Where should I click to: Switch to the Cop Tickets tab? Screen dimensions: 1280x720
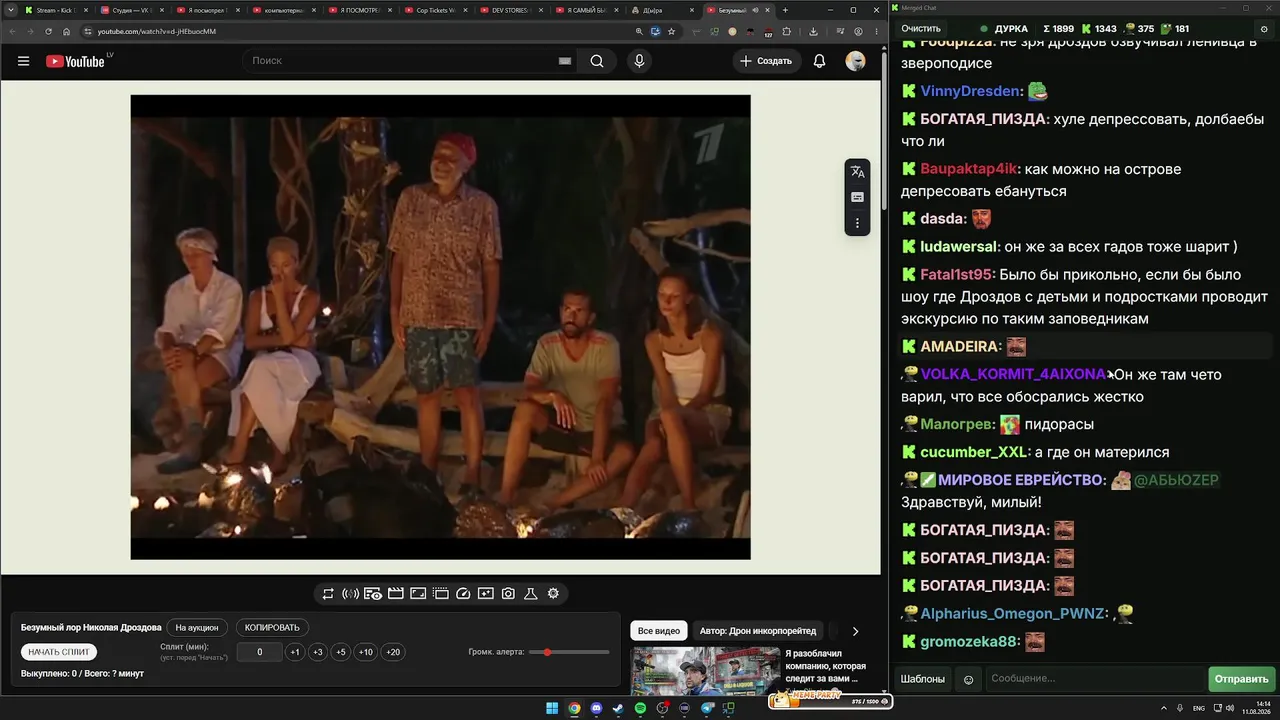pos(435,10)
